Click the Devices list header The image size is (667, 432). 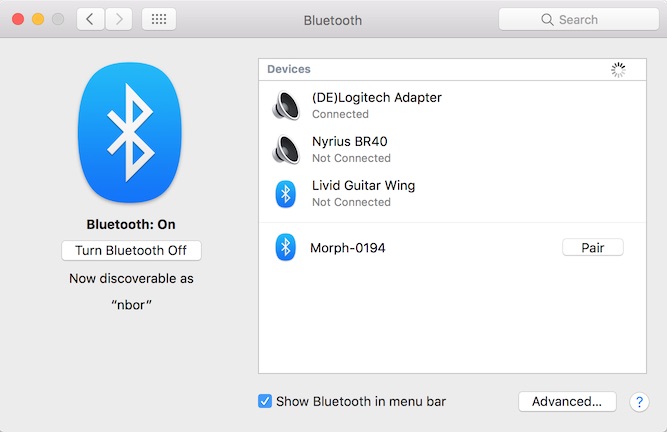pos(289,69)
